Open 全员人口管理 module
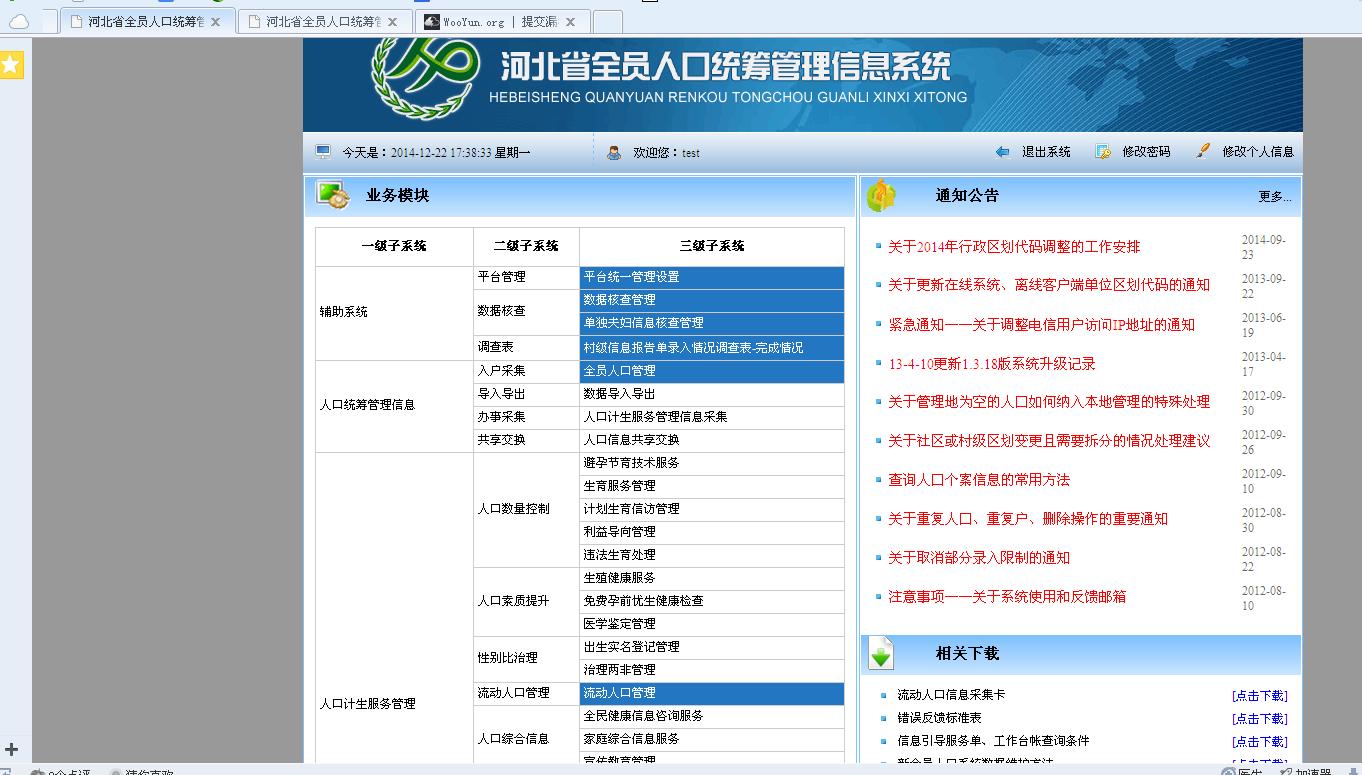1362x775 pixels. click(712, 371)
